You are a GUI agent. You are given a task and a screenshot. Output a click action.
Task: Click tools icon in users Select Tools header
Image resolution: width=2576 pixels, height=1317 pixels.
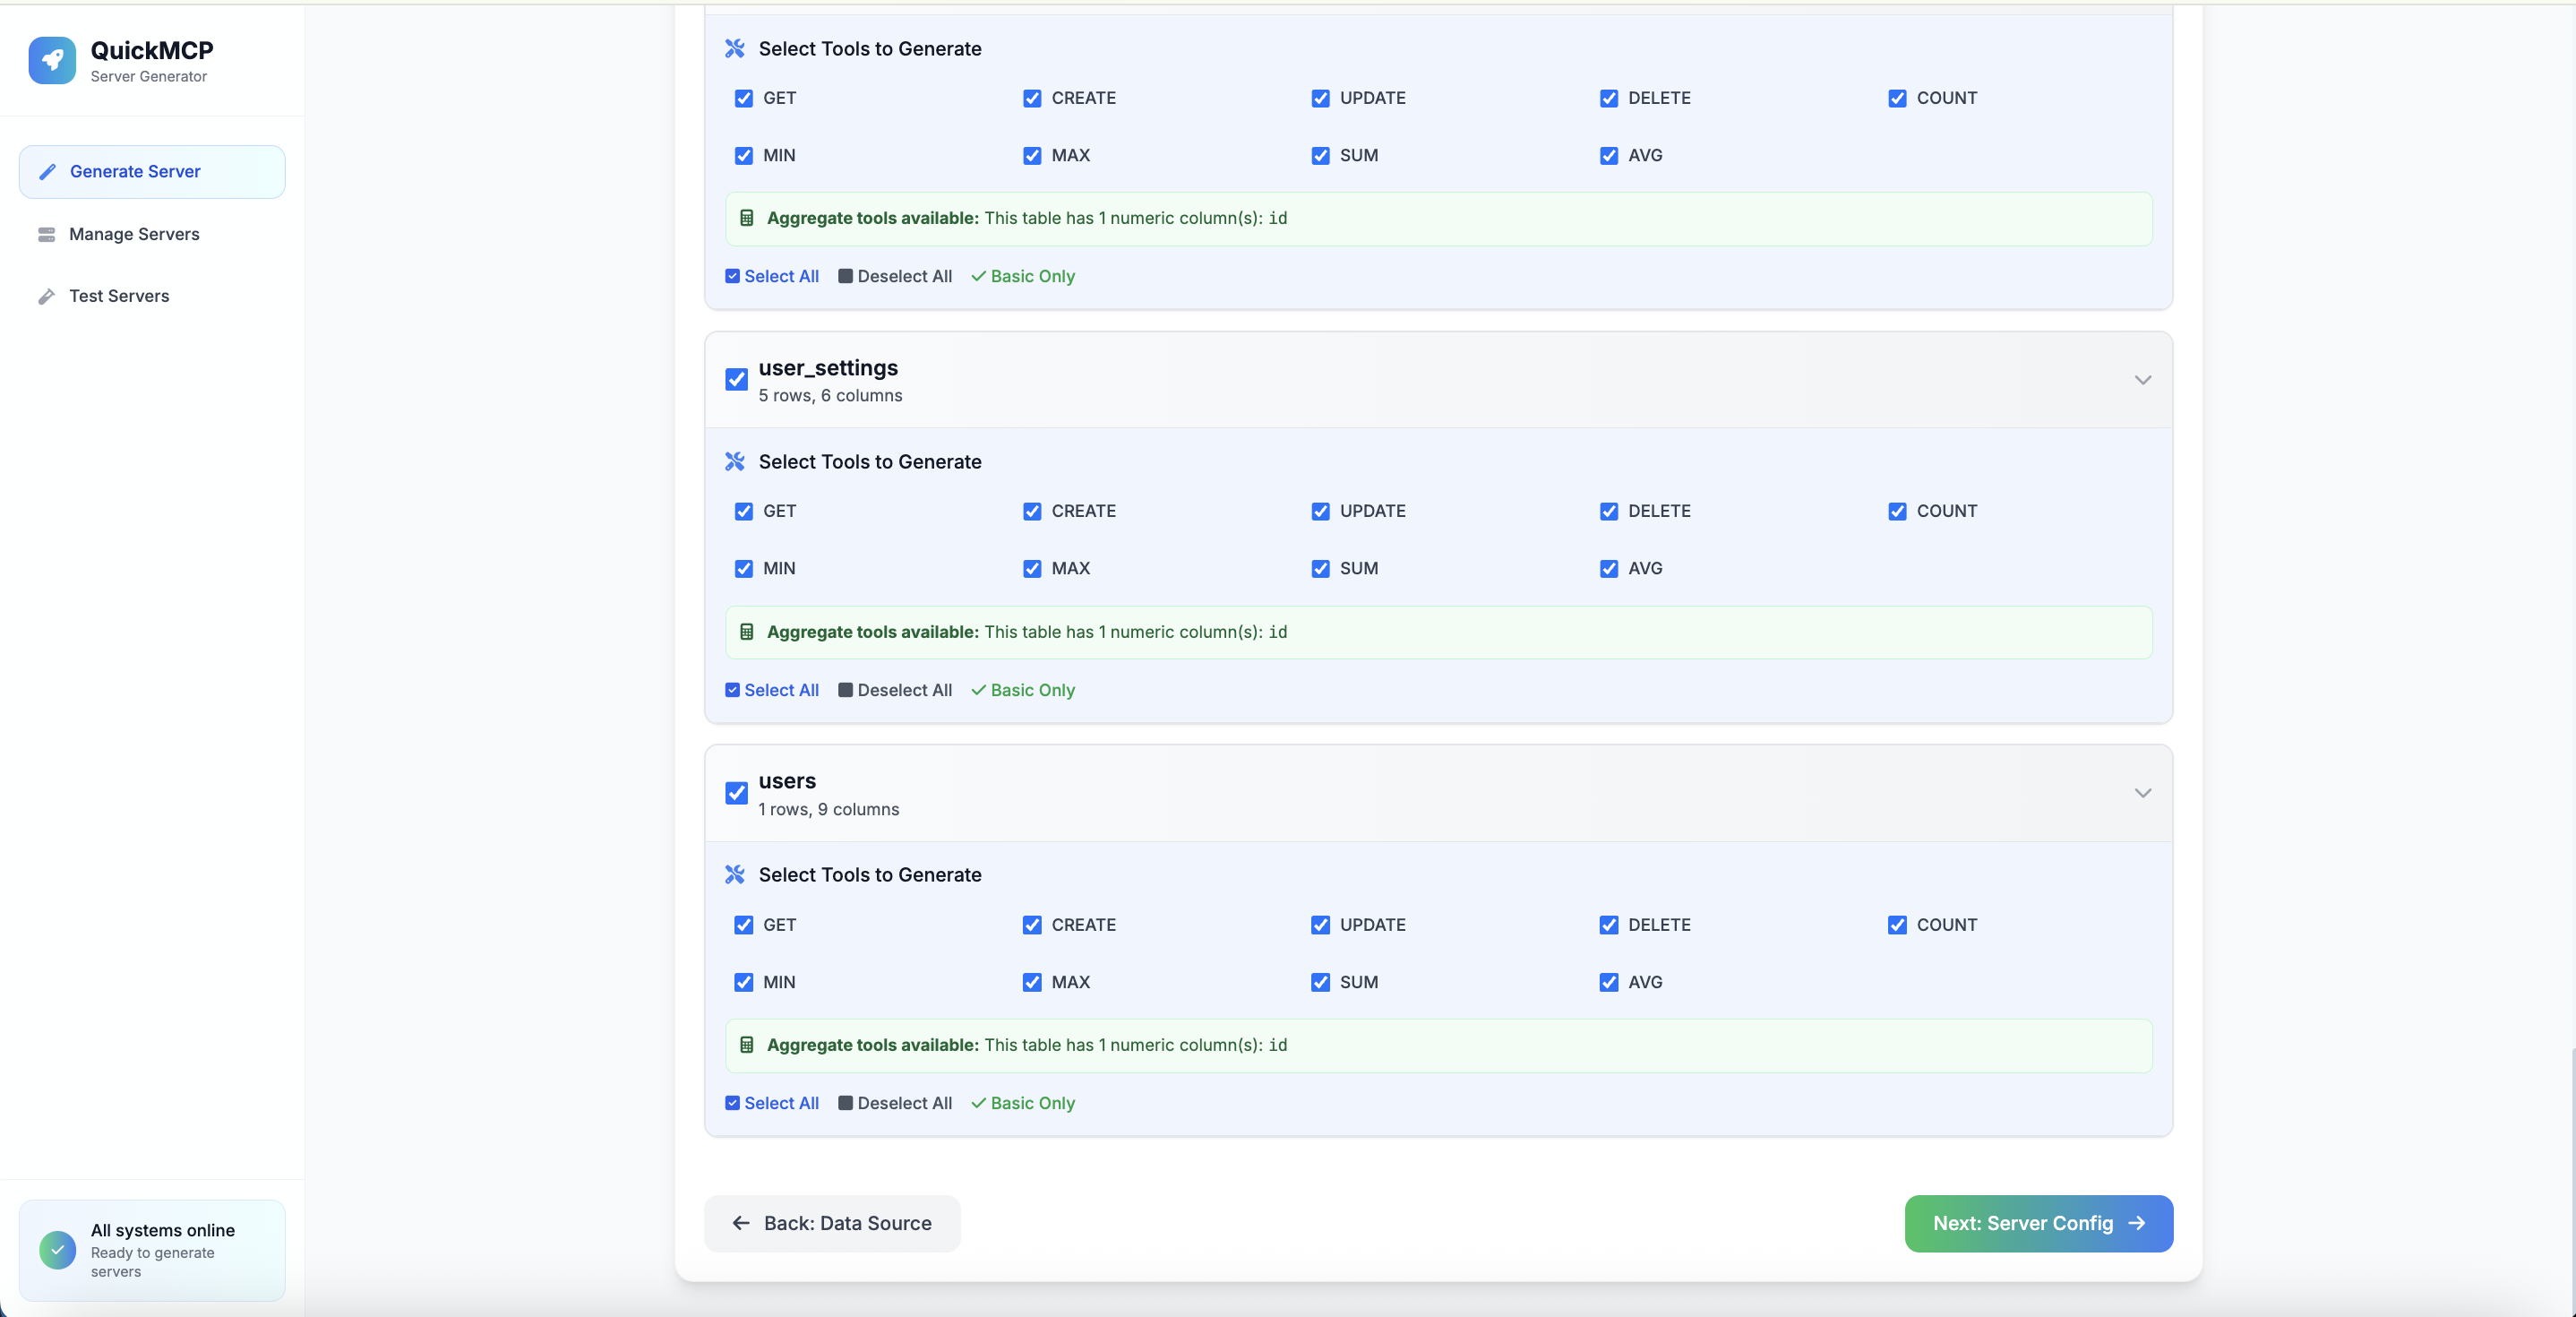[x=735, y=875]
